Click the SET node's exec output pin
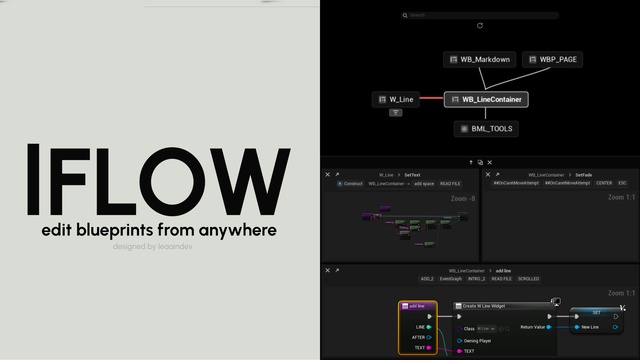Viewport: 640px width, 360px height. 616,317
